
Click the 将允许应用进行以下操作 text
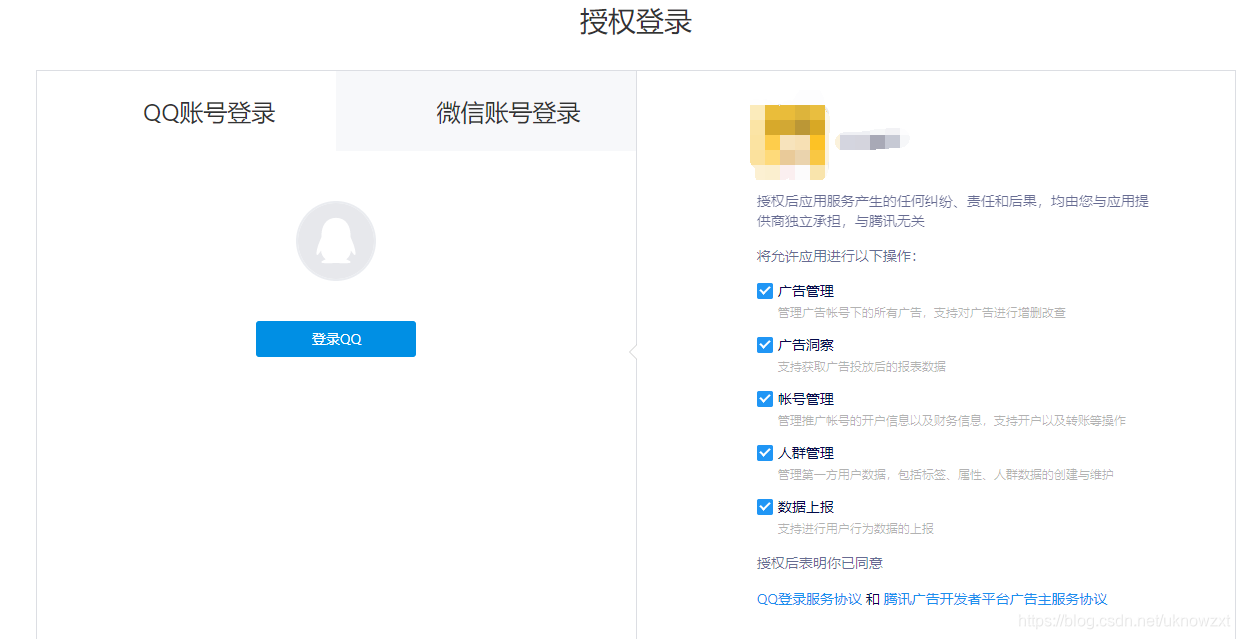(x=836, y=256)
